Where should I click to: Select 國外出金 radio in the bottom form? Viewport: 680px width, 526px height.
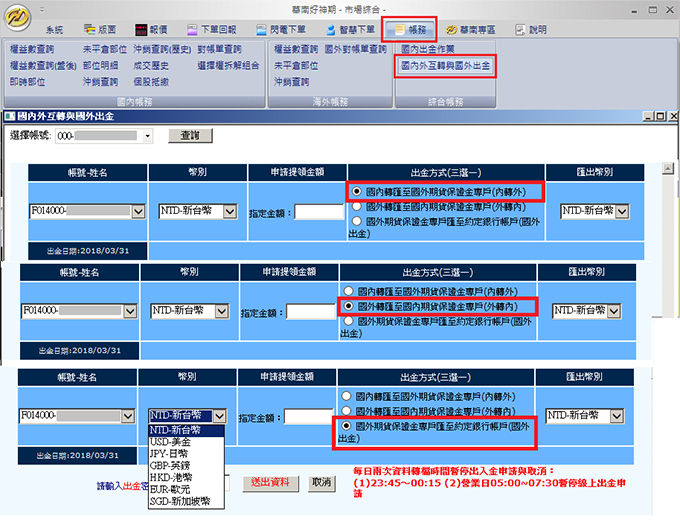(346, 426)
